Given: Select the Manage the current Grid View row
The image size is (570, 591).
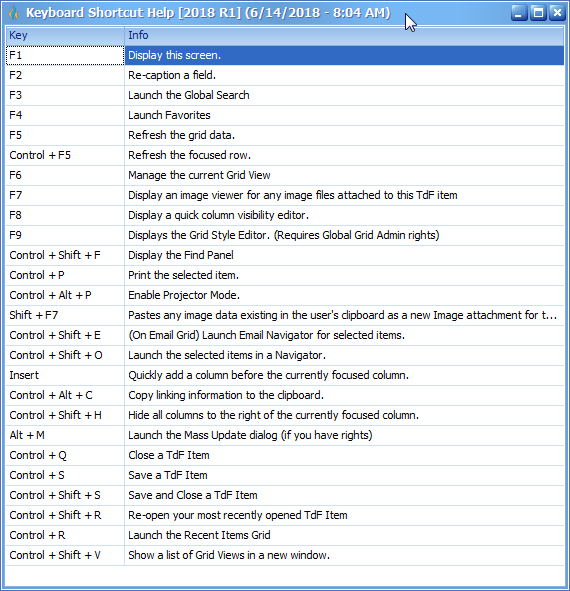Looking at the screenshot, I should (x=285, y=175).
